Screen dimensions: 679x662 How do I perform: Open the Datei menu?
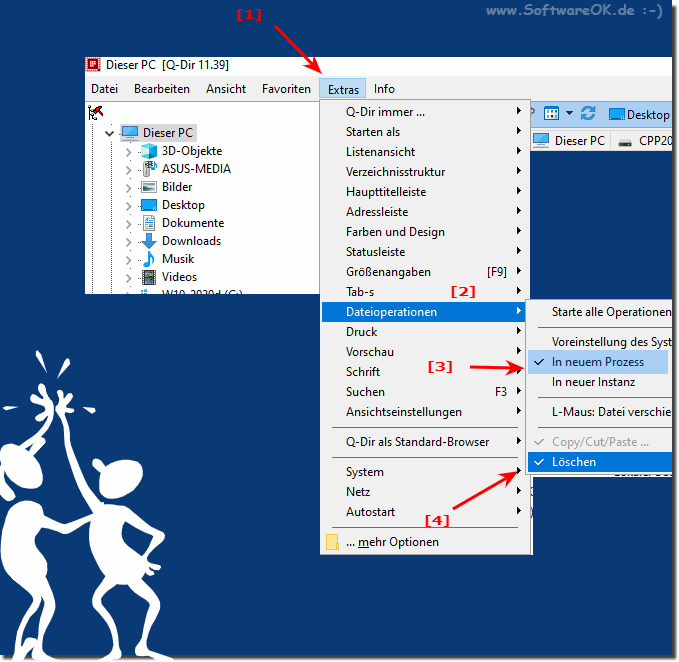click(x=104, y=89)
